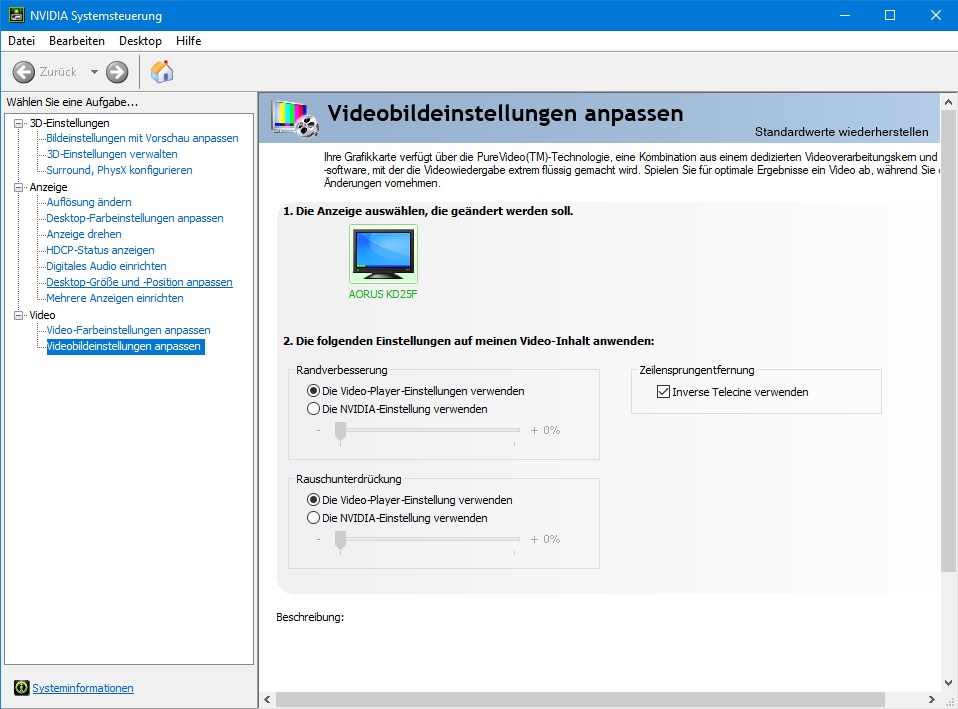Open Anzeige drehen
The image size is (958, 709).
pyautogui.click(x=84, y=234)
